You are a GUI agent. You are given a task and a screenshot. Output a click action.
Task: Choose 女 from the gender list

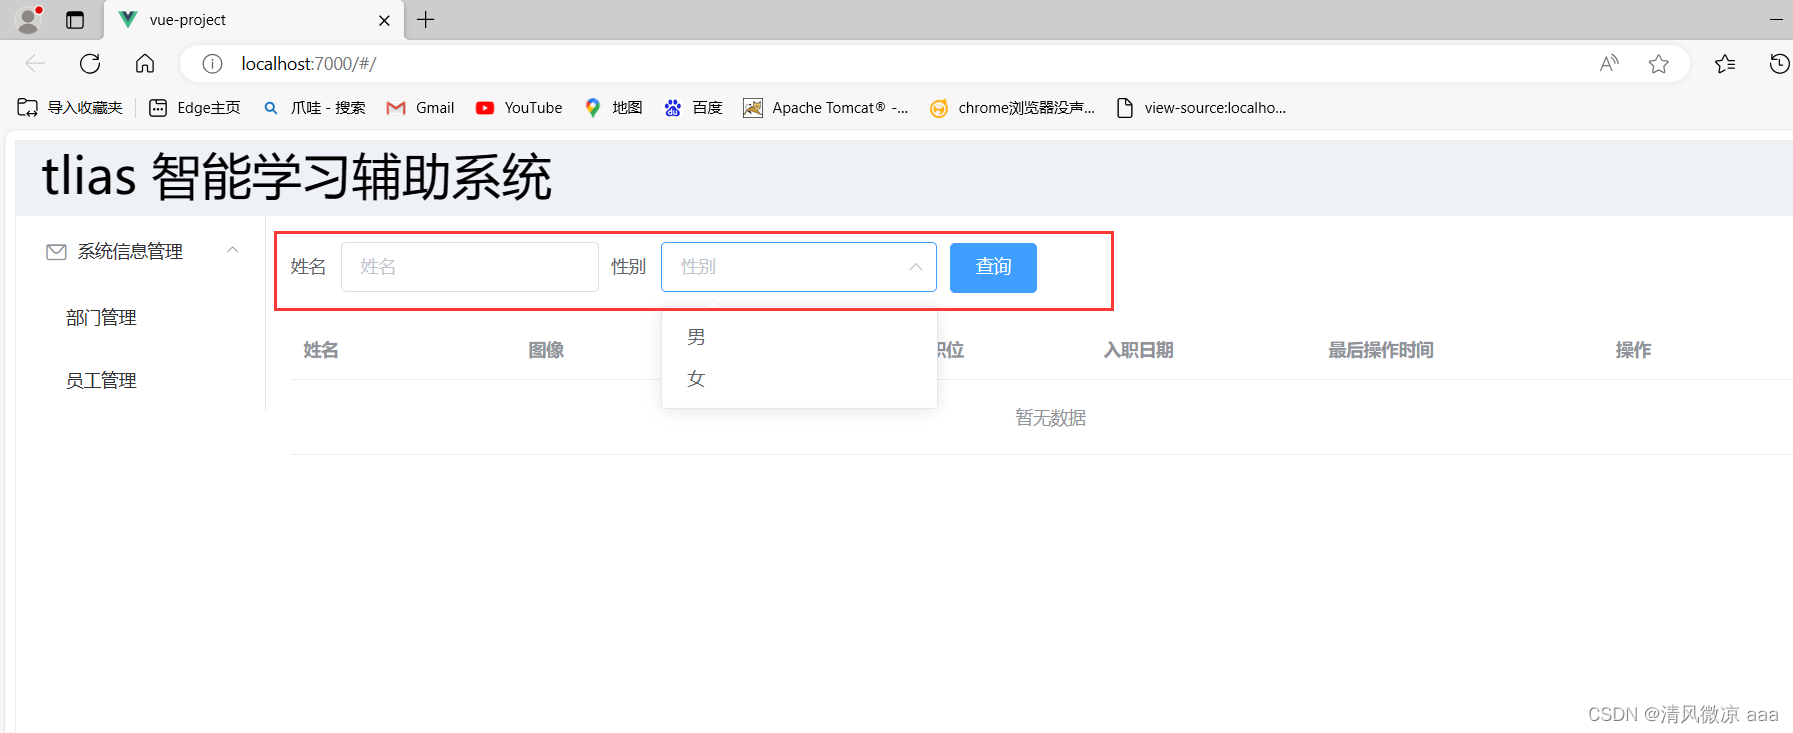(x=799, y=379)
